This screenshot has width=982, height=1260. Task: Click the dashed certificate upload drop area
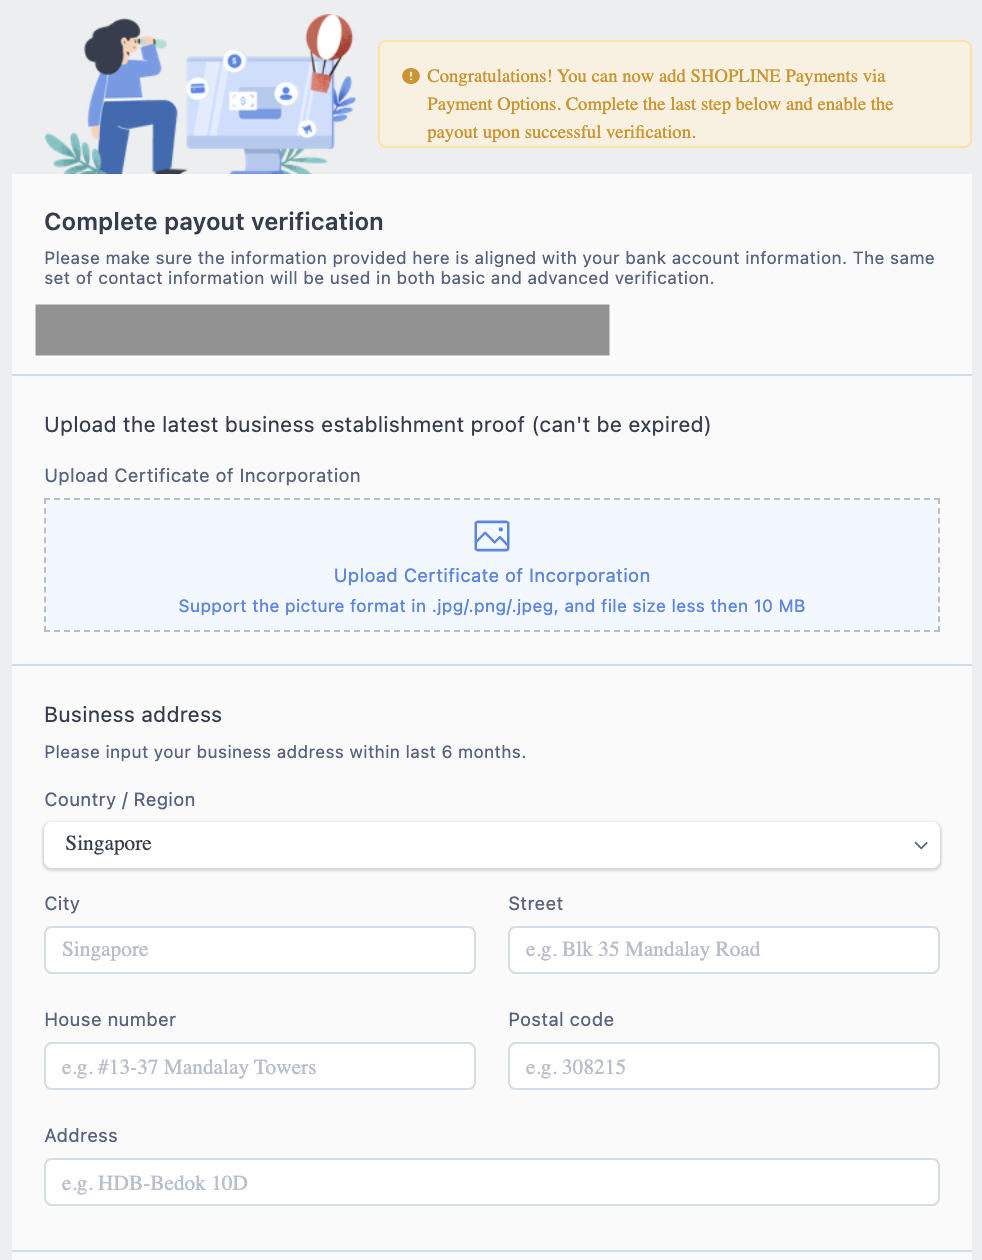(492, 565)
